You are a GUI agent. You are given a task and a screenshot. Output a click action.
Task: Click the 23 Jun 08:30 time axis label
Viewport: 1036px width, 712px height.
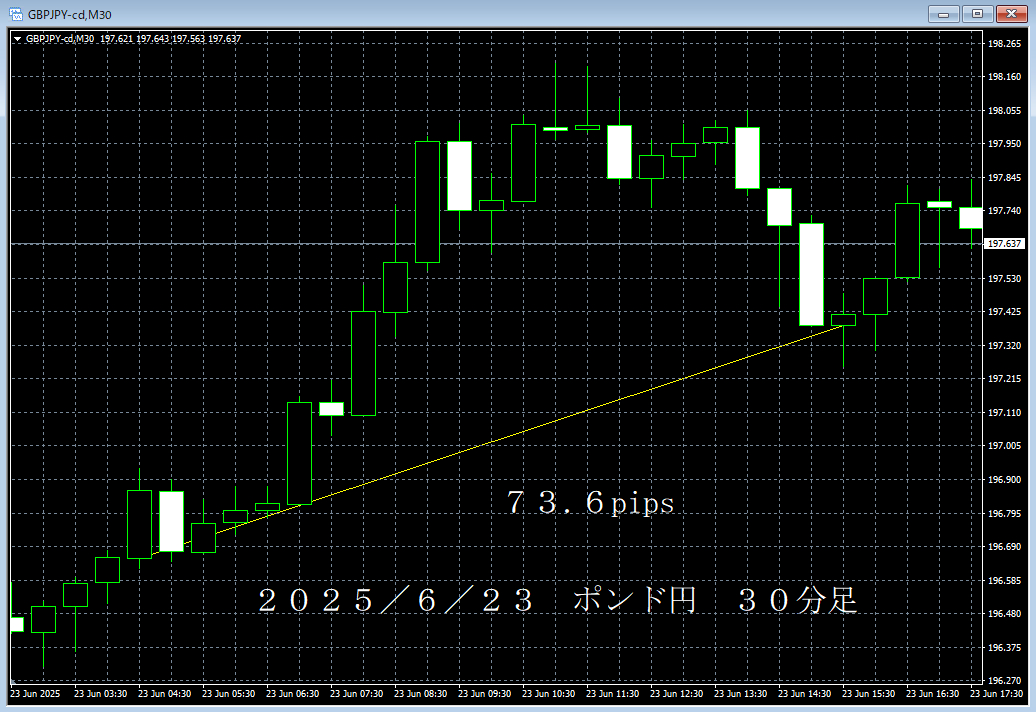point(418,693)
